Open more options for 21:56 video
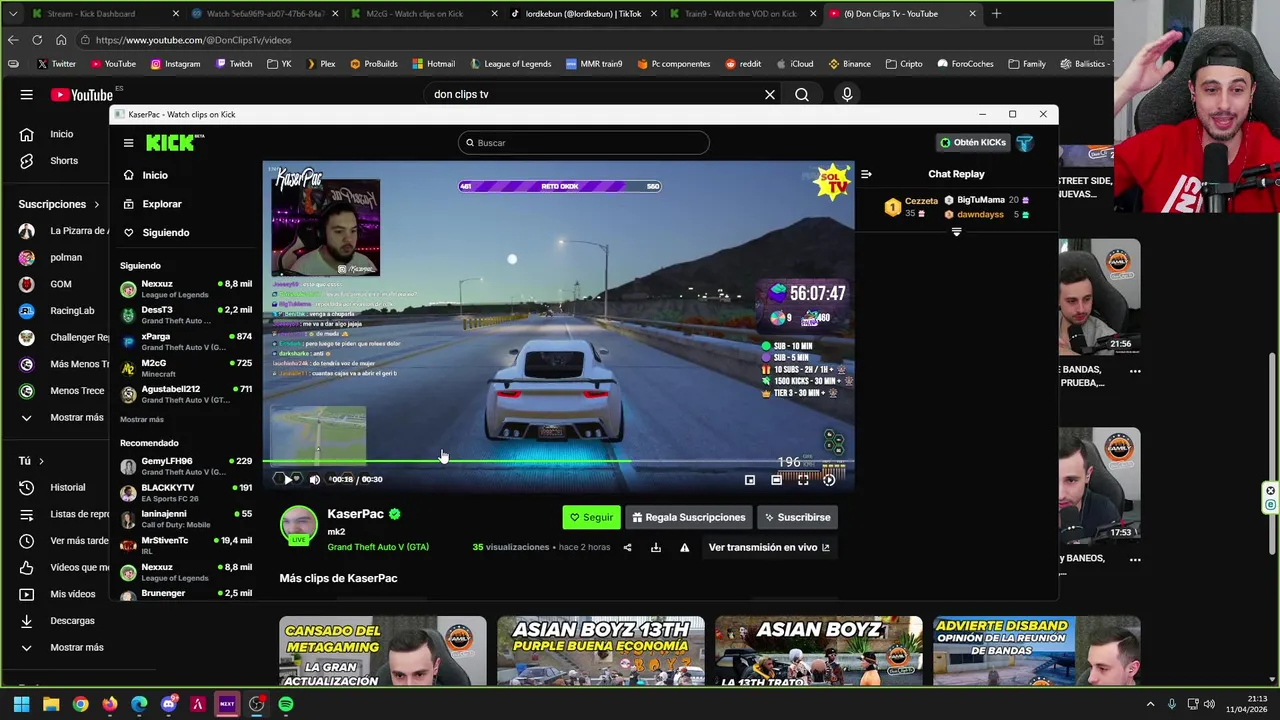The width and height of the screenshot is (1280, 720). (x=1135, y=371)
